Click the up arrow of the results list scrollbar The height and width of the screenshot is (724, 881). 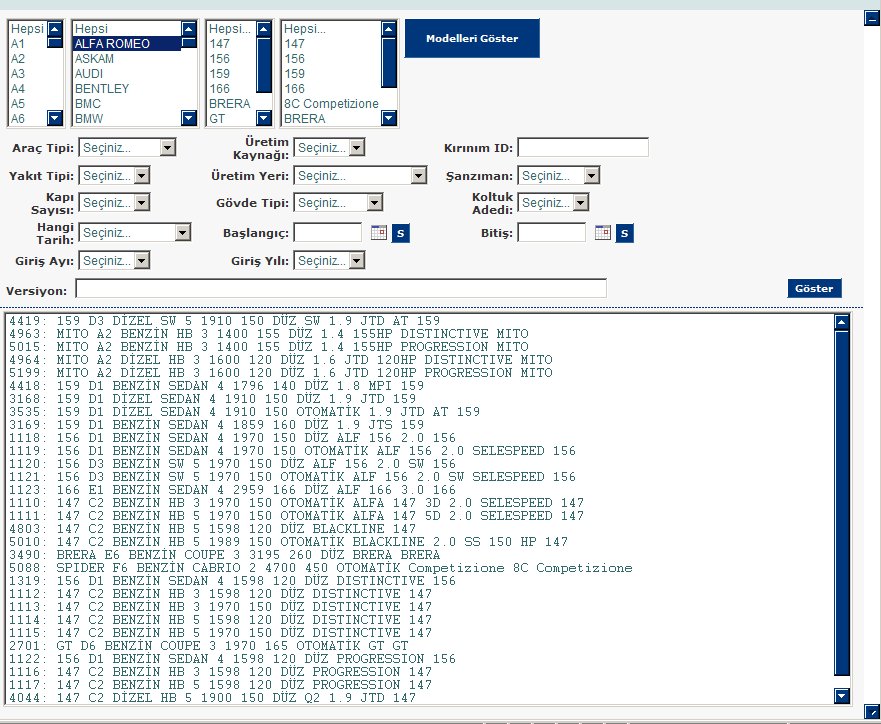point(842,322)
